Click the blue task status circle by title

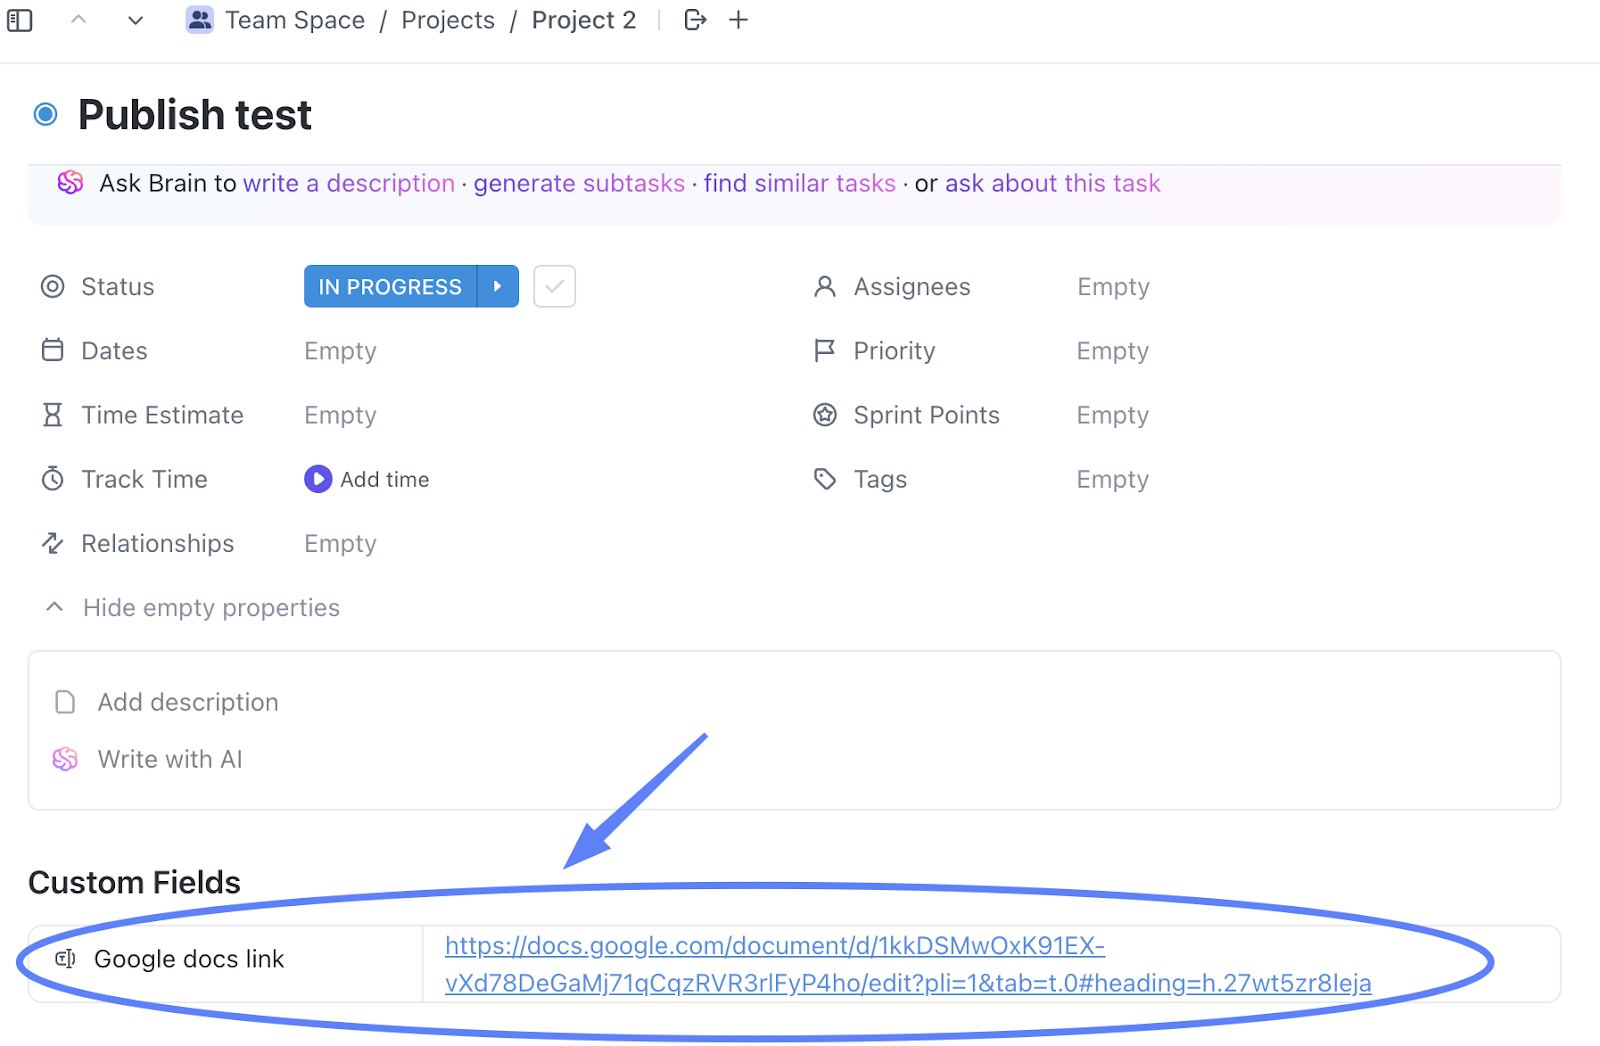(x=46, y=115)
